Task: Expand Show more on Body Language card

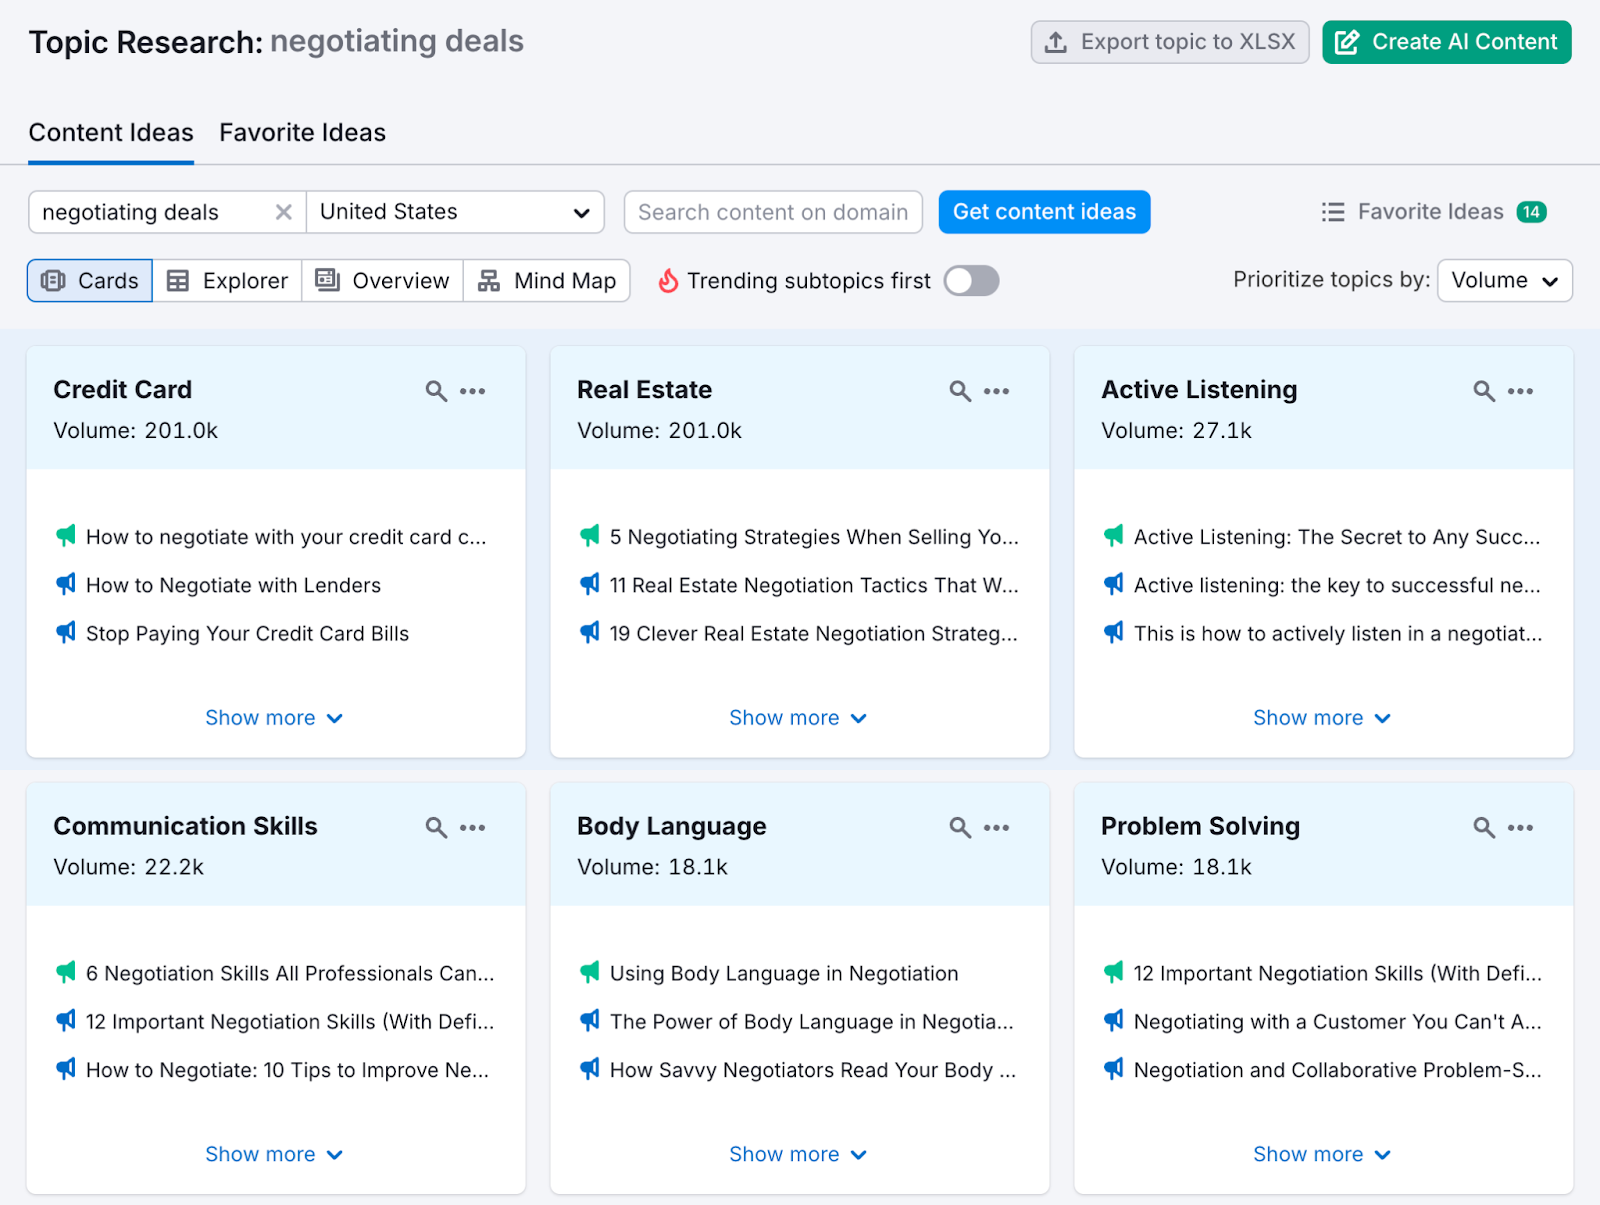Action: (x=797, y=1154)
